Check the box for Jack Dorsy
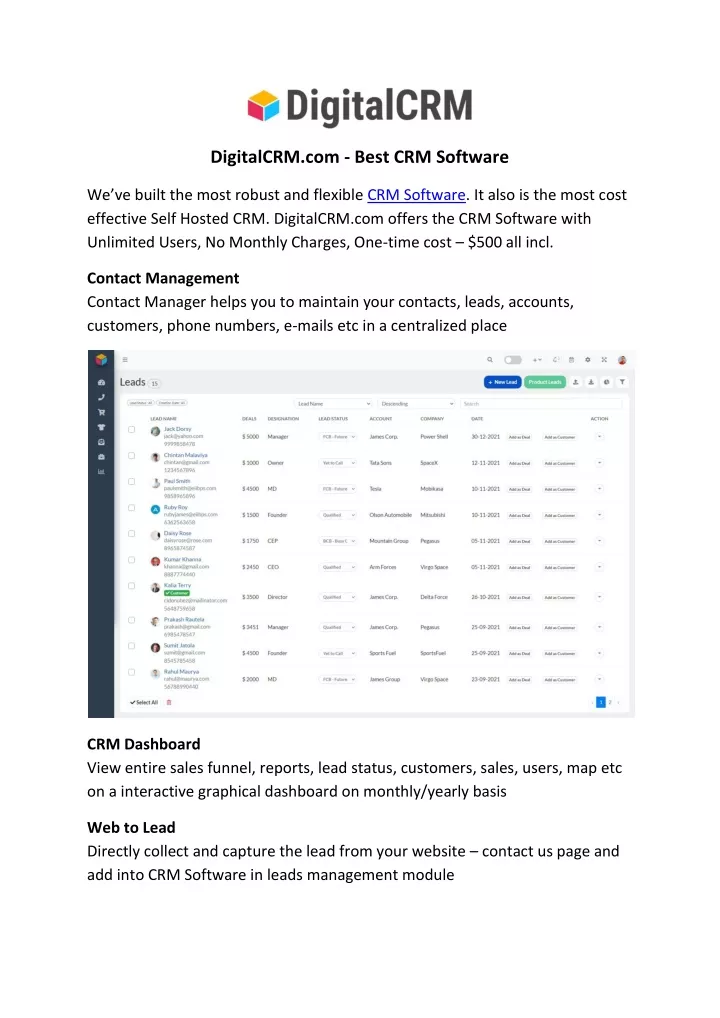This screenshot has width=720, height=1018. click(132, 430)
